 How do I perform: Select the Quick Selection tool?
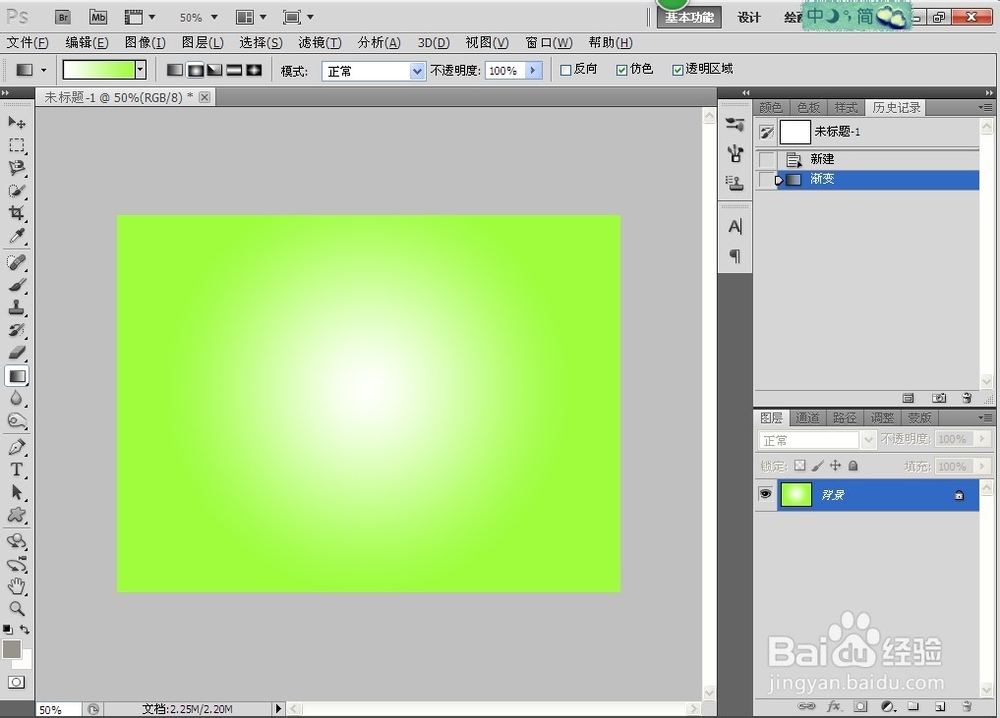pyautogui.click(x=17, y=190)
